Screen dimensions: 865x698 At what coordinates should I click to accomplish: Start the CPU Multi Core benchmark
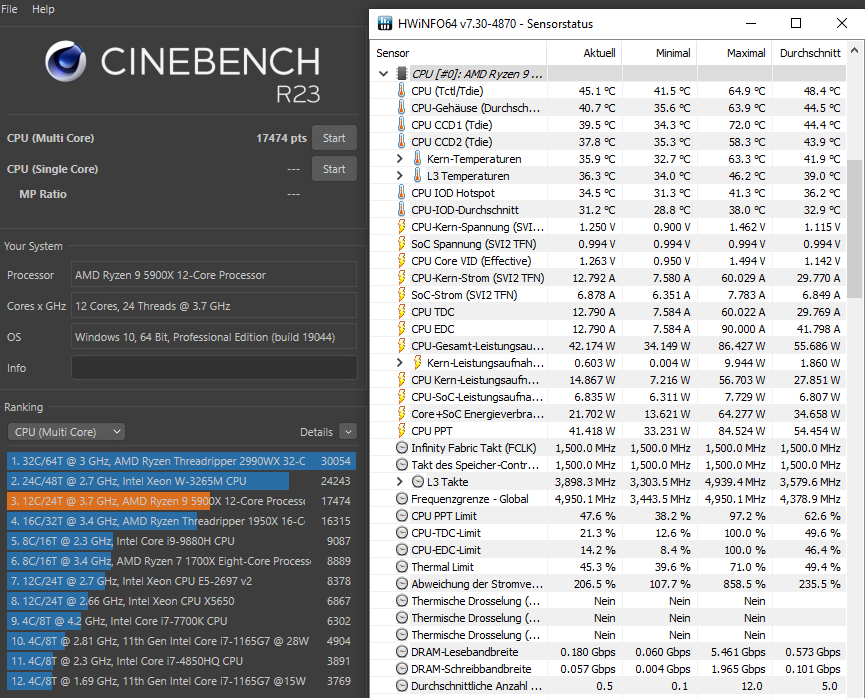point(334,138)
